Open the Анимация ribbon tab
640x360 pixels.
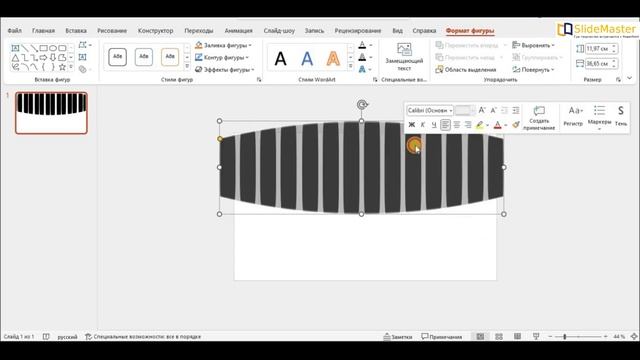[x=238, y=31]
